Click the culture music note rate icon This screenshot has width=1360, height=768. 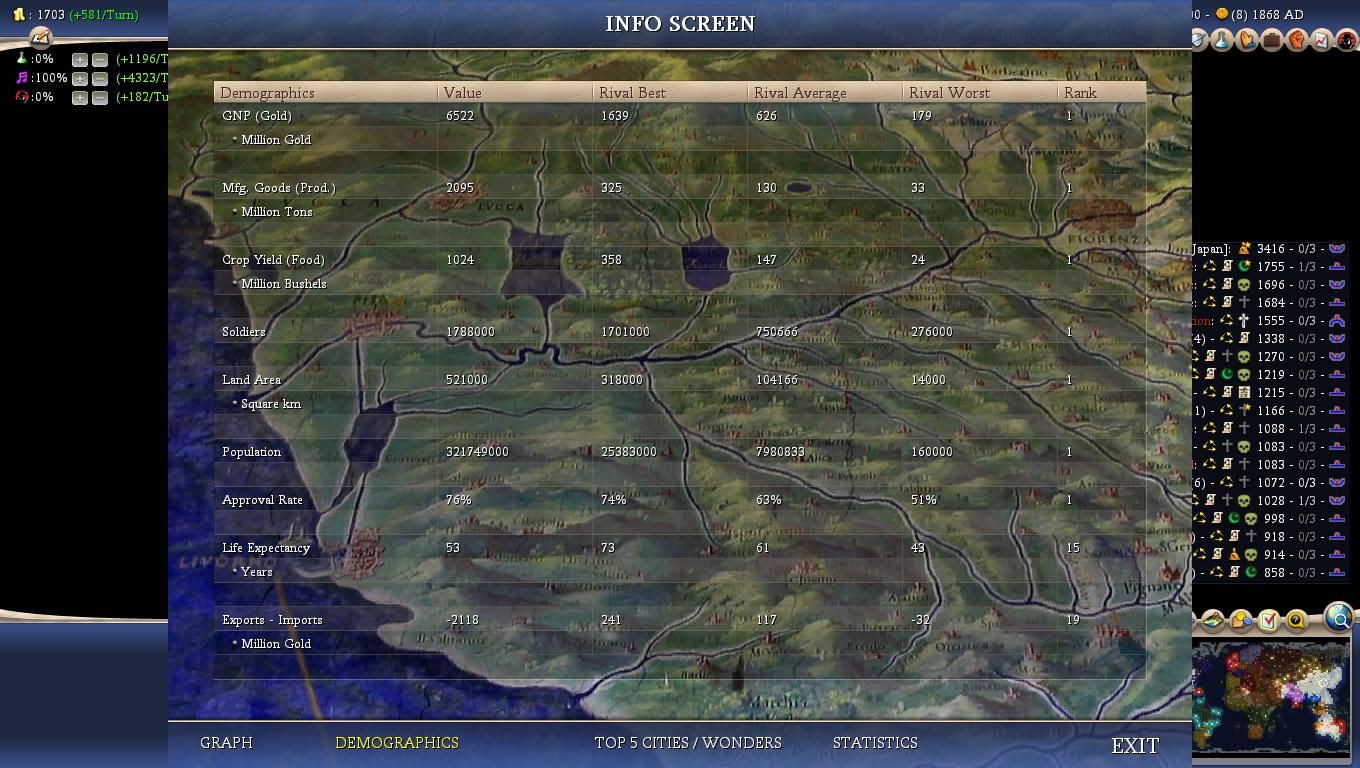[21, 78]
